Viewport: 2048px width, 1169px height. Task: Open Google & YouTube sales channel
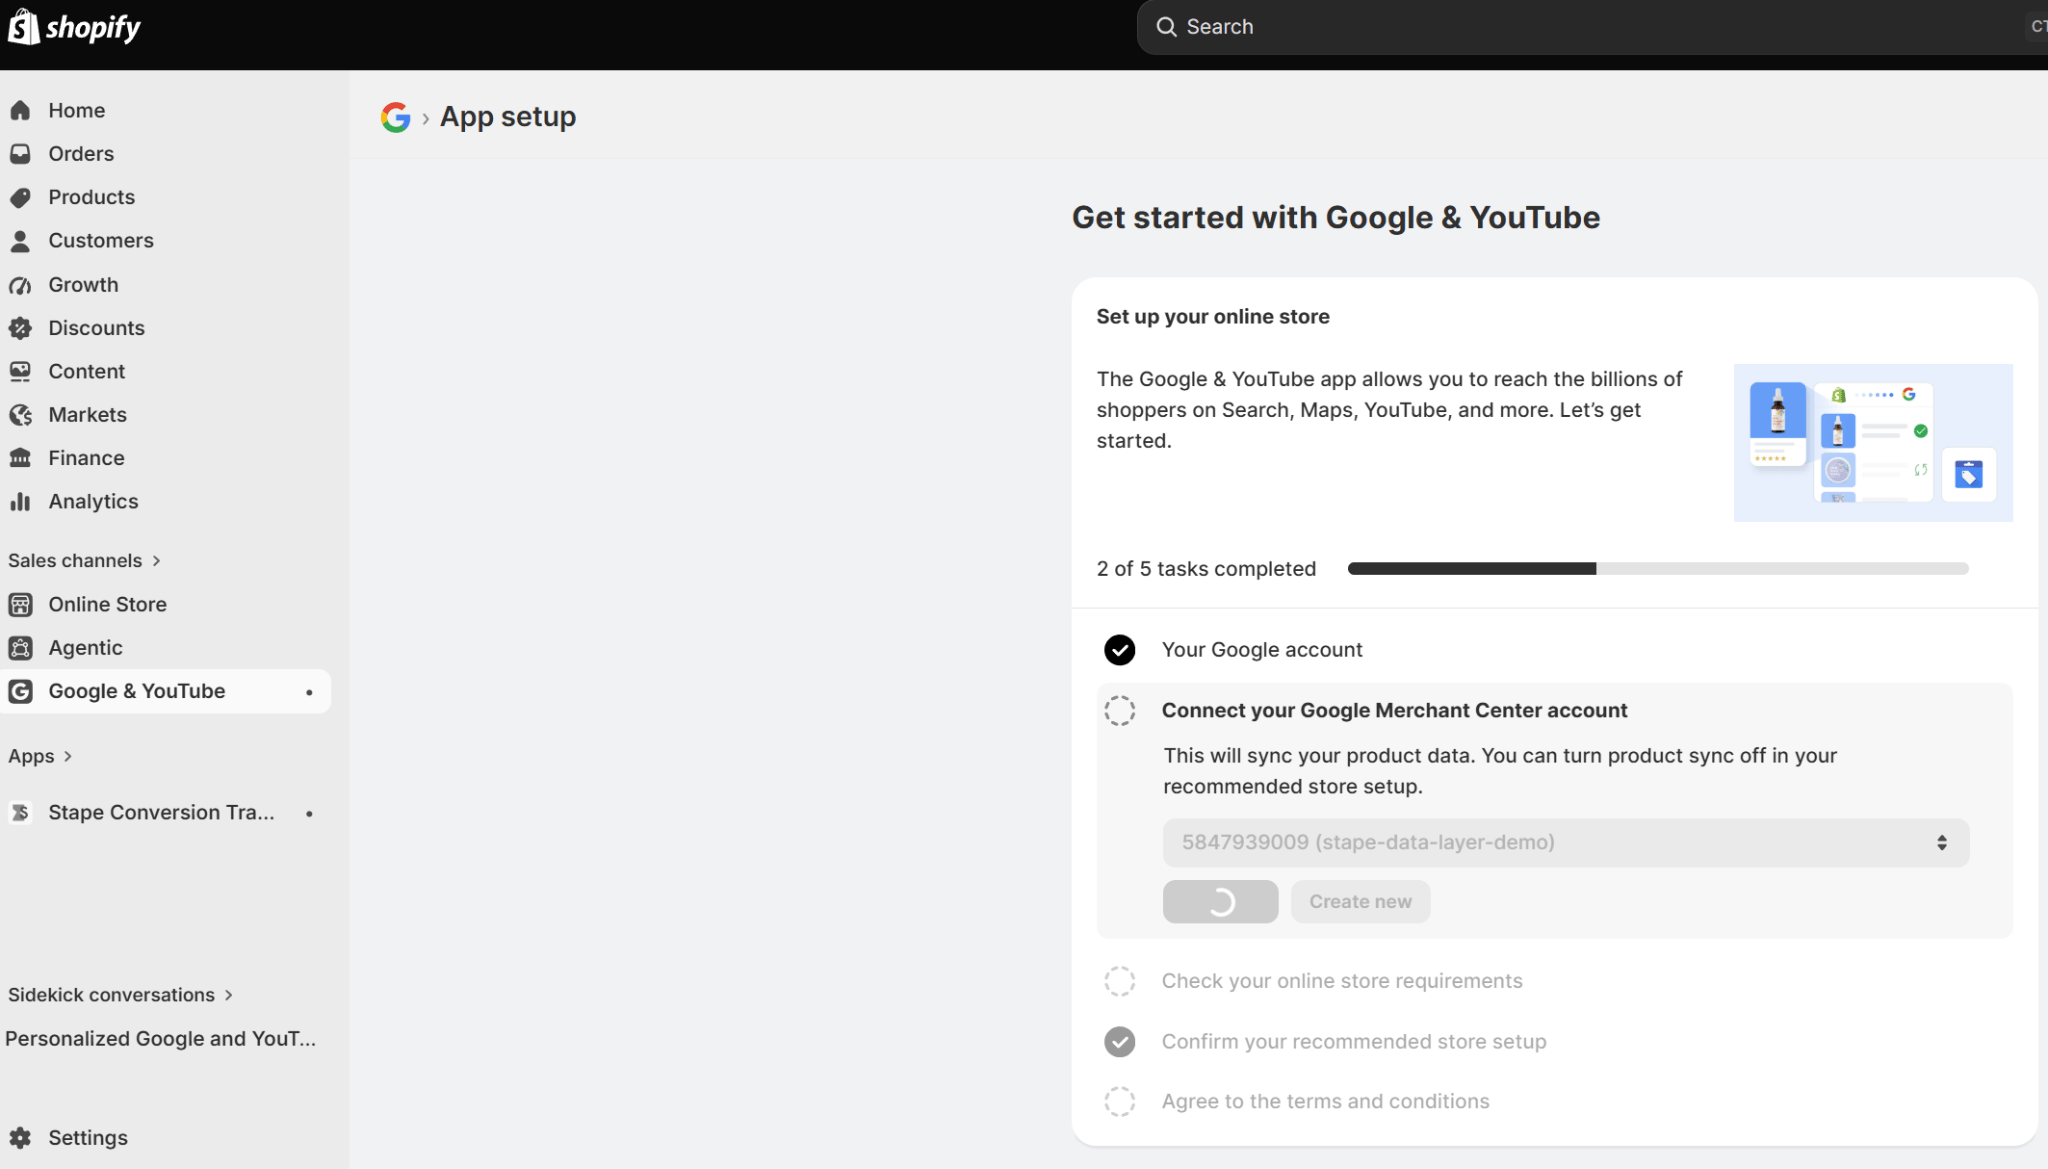pos(166,691)
